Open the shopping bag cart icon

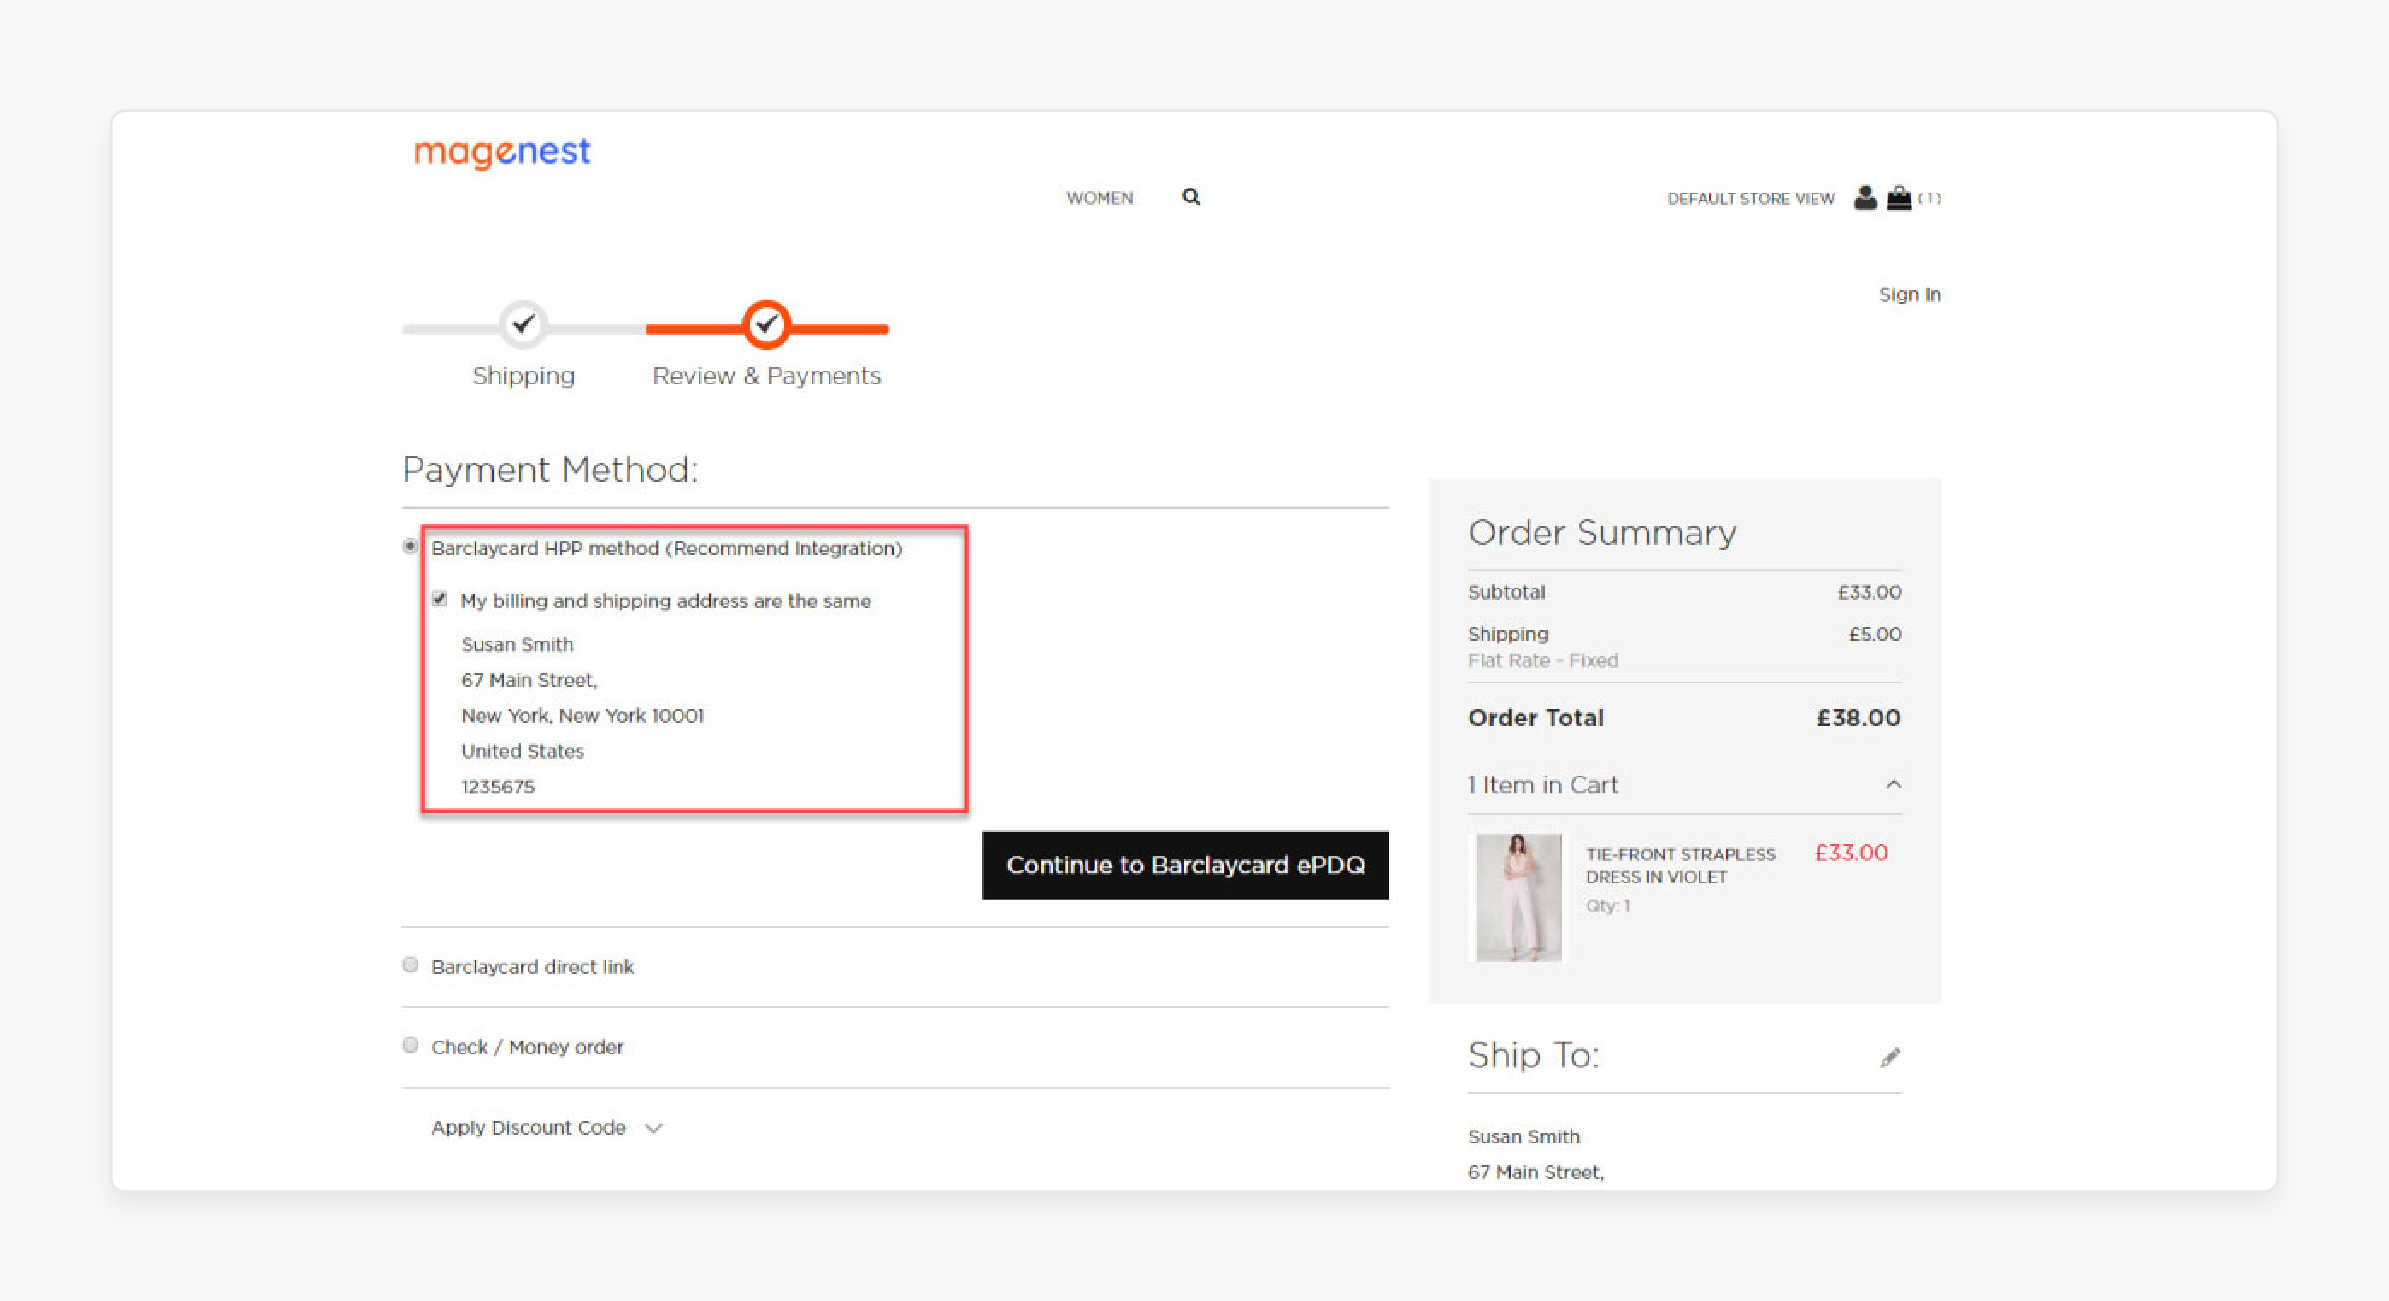pos(1898,198)
